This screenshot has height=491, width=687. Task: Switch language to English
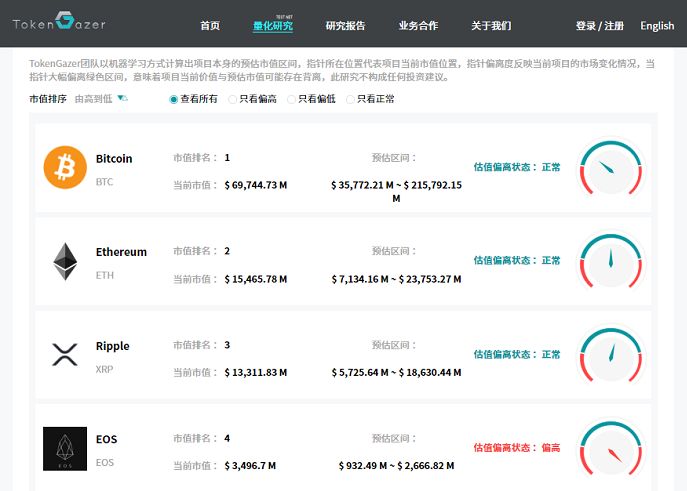pyautogui.click(x=657, y=26)
